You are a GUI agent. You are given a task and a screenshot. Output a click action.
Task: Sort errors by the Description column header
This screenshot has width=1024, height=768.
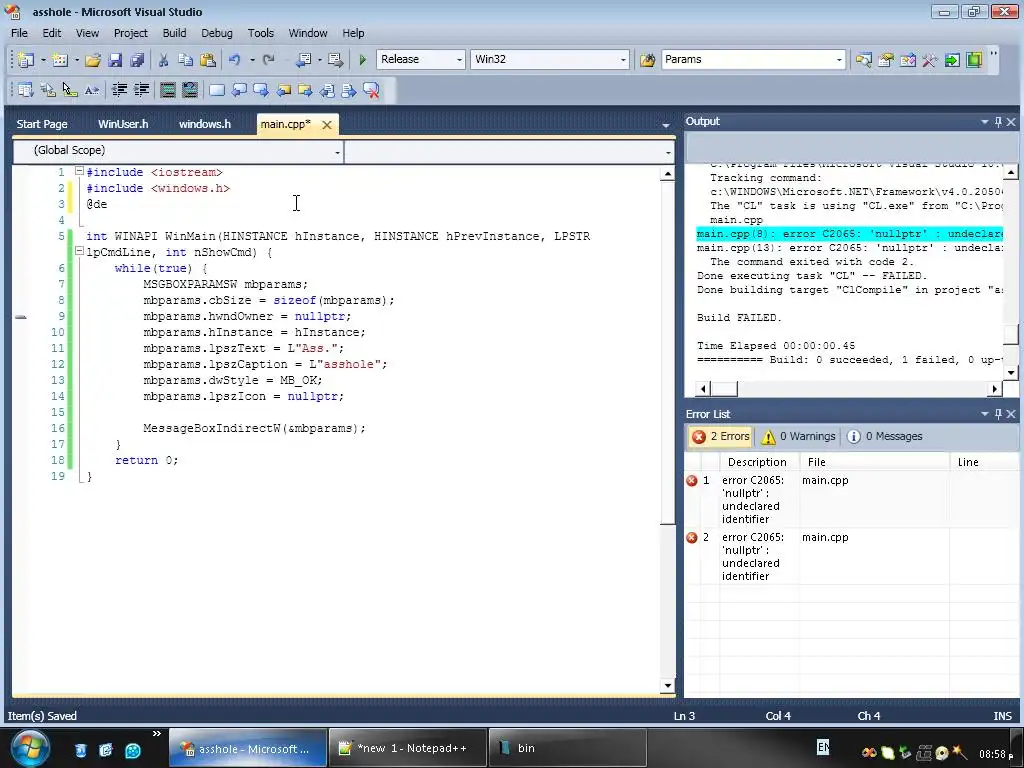click(757, 462)
